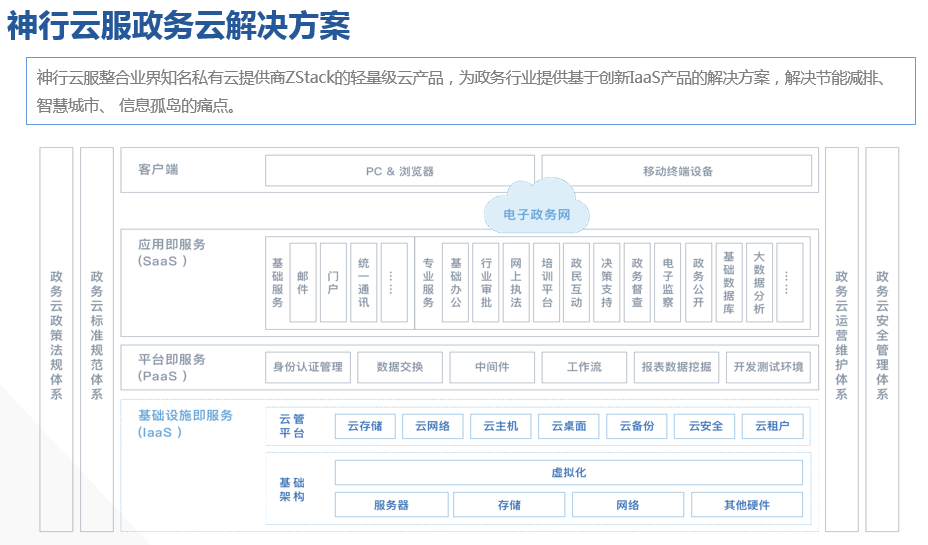Click the 云备份 box
Image resolution: width=928 pixels, height=545 pixels.
[636, 426]
